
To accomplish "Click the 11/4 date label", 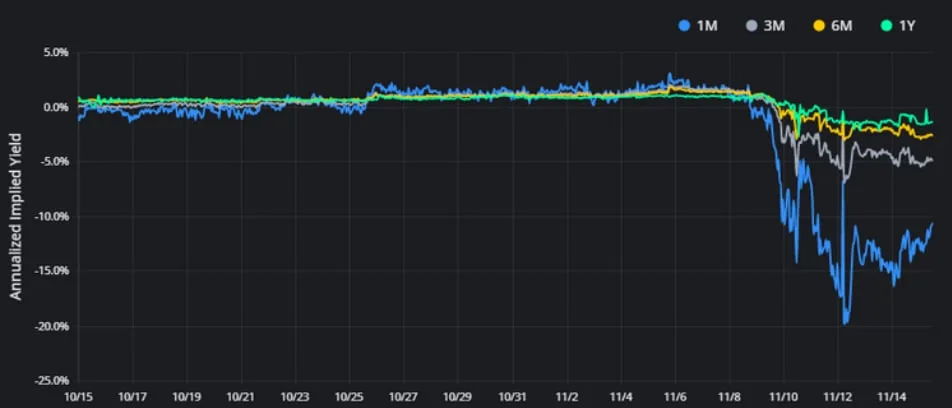I will coord(621,398).
